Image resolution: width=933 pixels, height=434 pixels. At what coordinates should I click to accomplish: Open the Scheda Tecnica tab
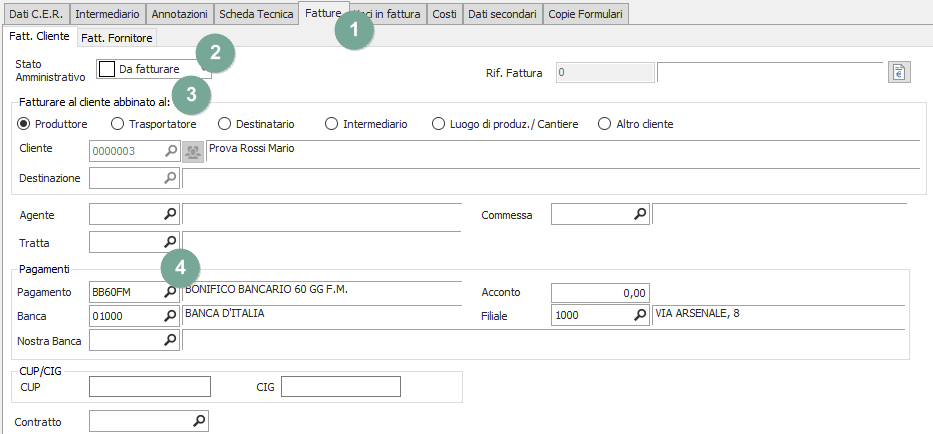click(x=256, y=14)
